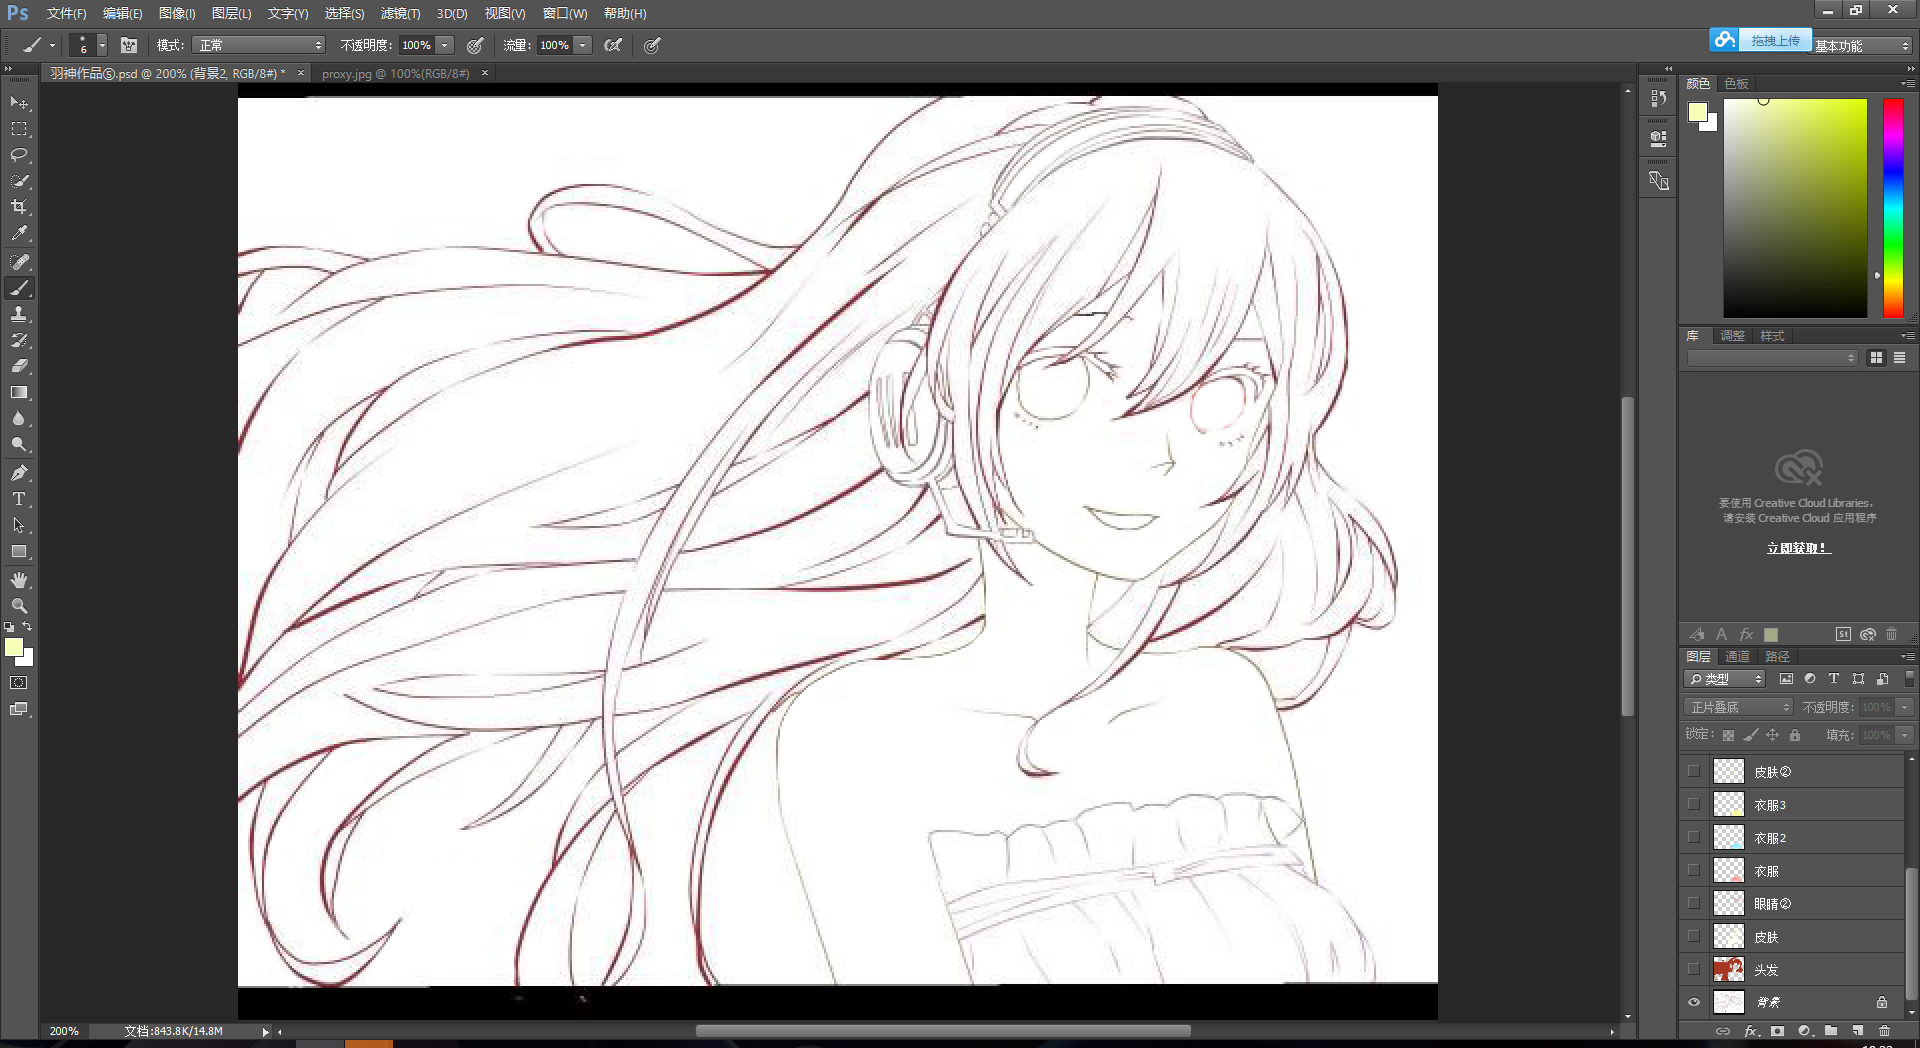Select the Crop tool
This screenshot has width=1920, height=1048.
click(19, 207)
